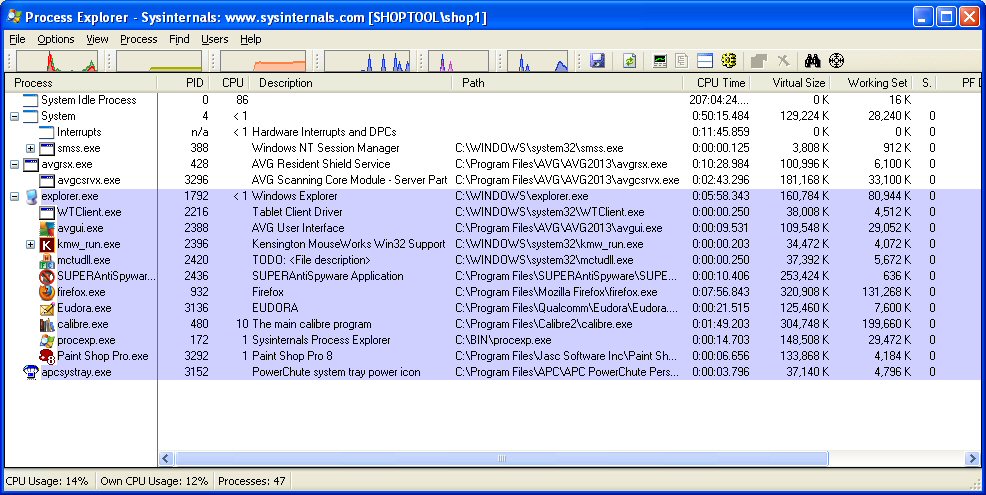Sort by the Path column header
986x495 pixels.
(x=567, y=82)
